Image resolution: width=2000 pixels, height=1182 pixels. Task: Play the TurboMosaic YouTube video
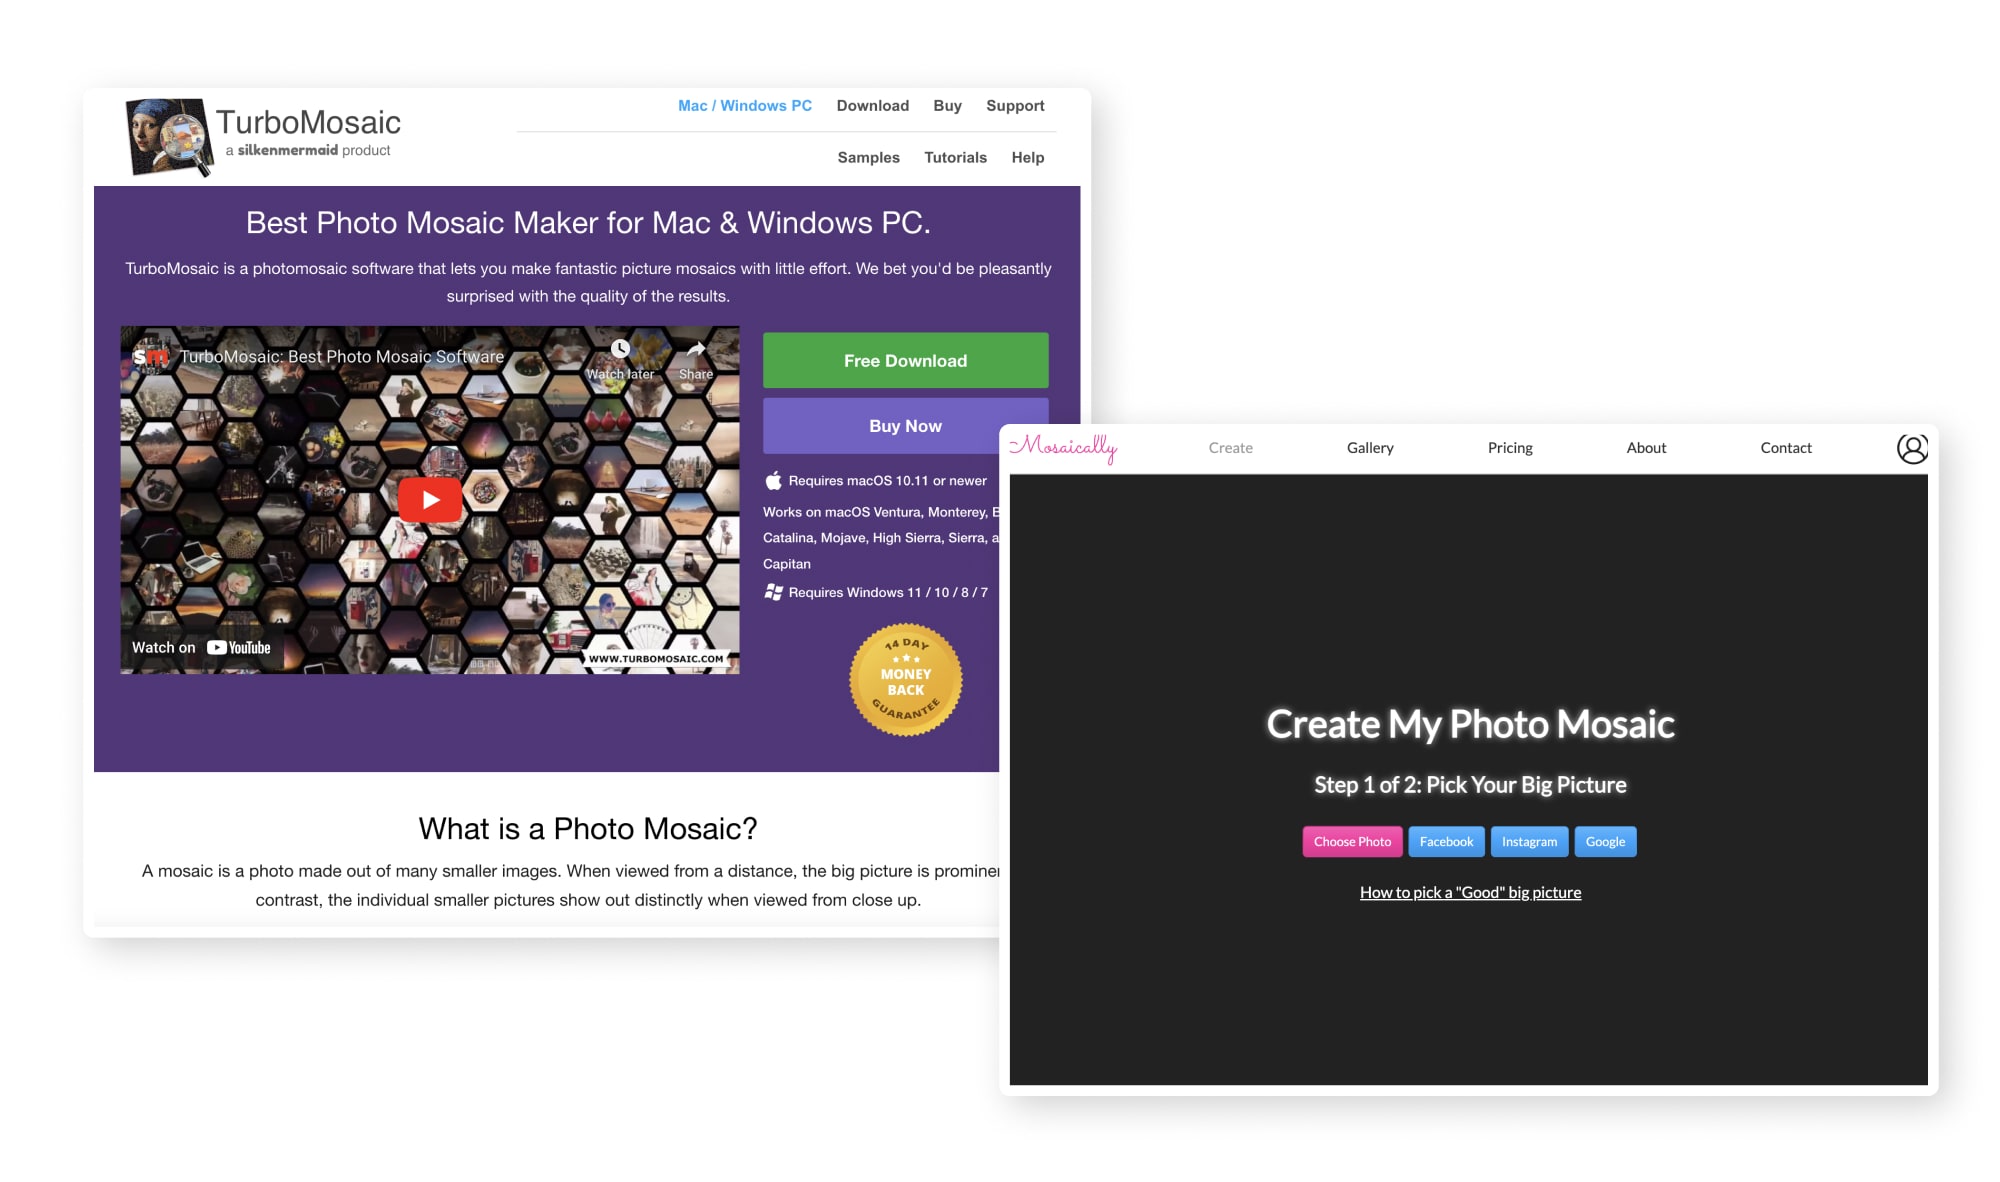[x=430, y=499]
